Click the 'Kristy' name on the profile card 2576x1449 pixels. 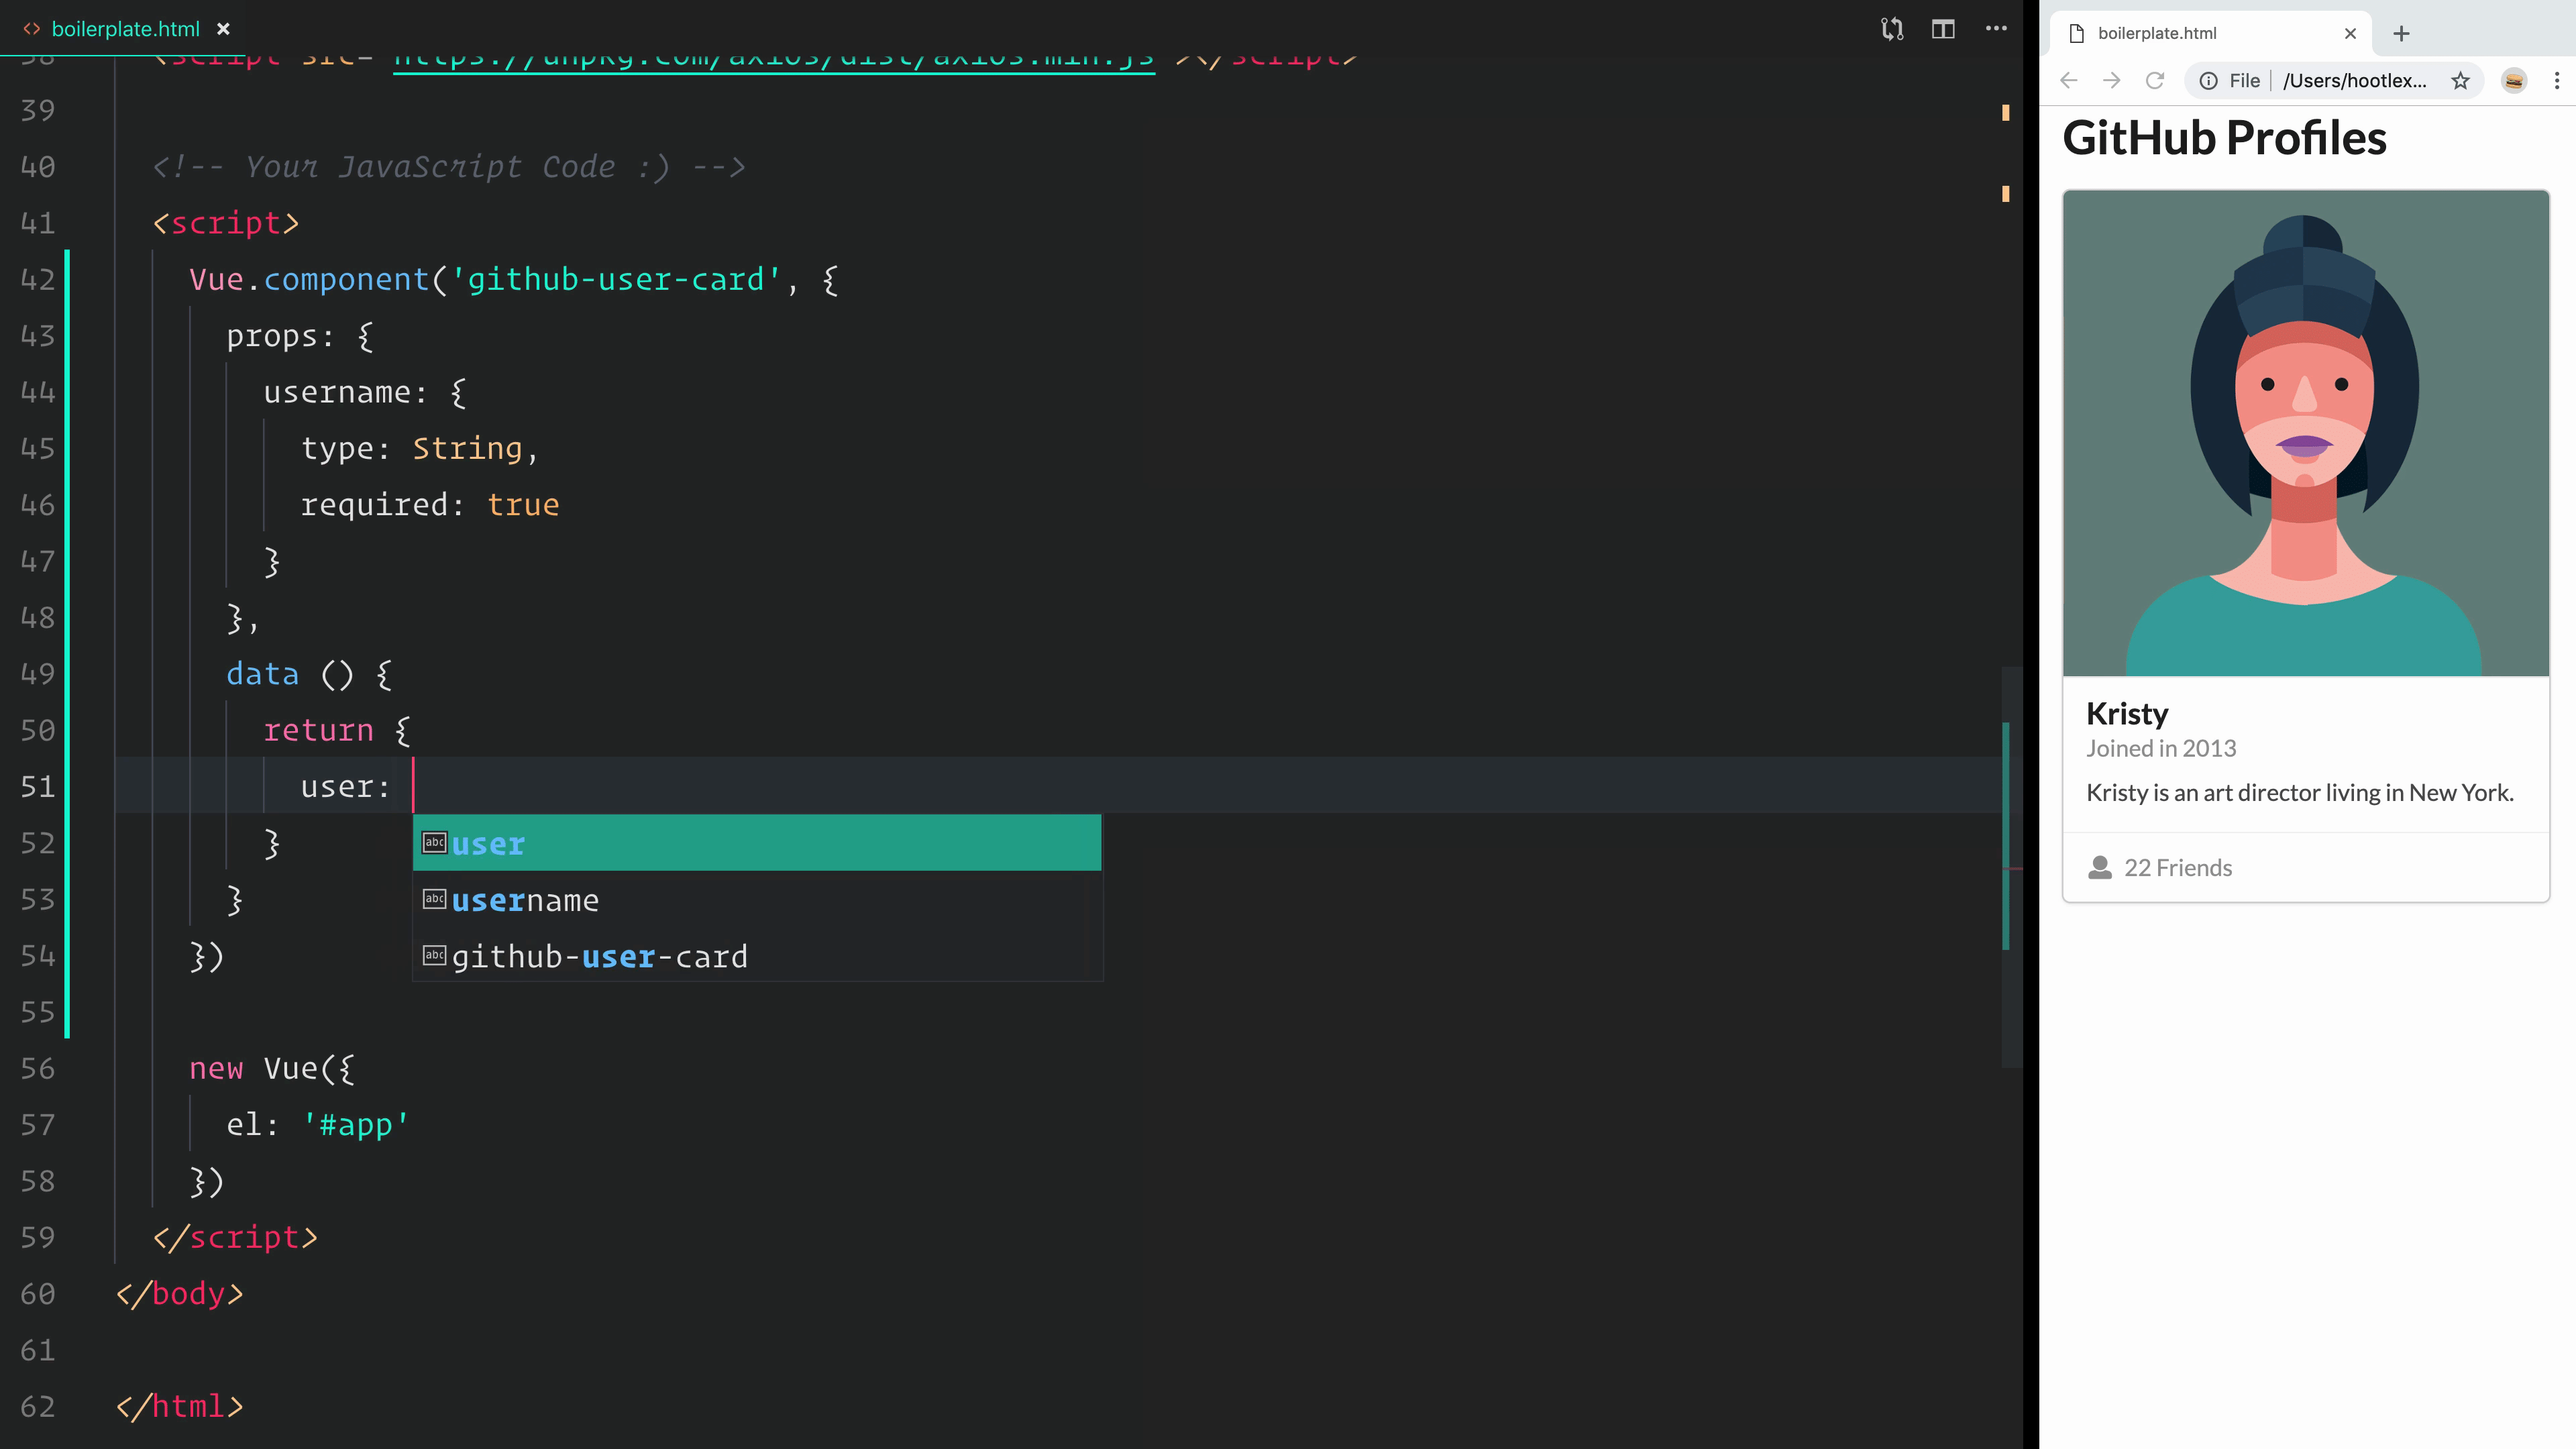(x=2126, y=713)
